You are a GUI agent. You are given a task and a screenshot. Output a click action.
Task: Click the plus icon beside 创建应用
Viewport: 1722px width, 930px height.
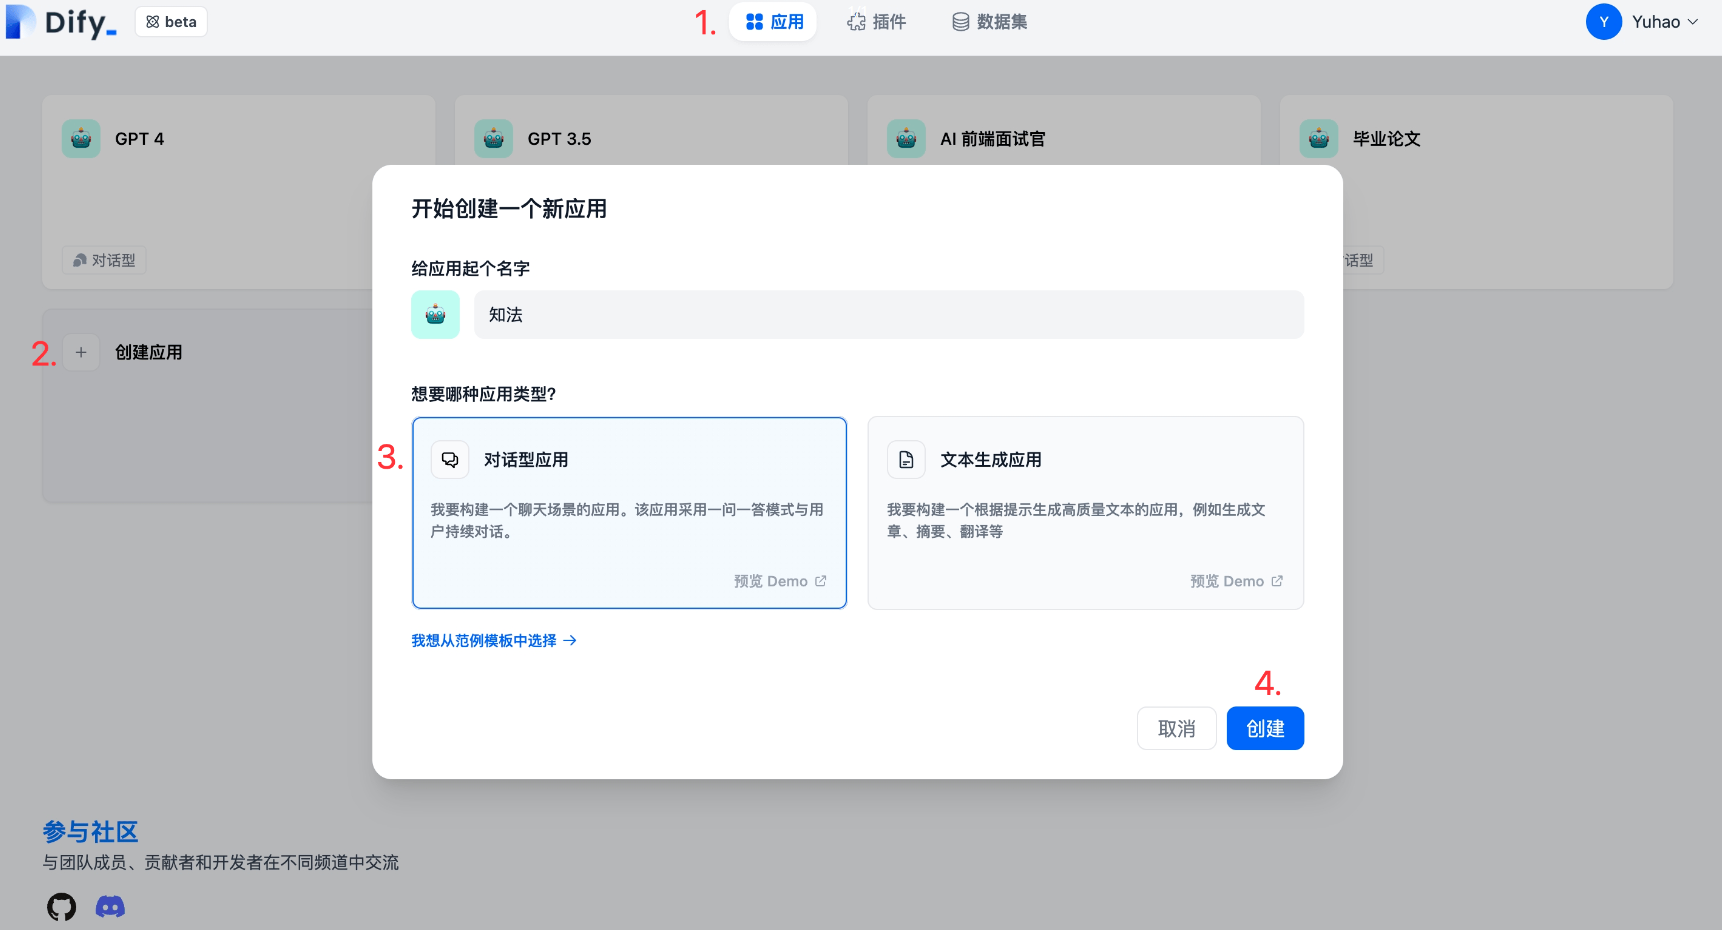[81, 352]
